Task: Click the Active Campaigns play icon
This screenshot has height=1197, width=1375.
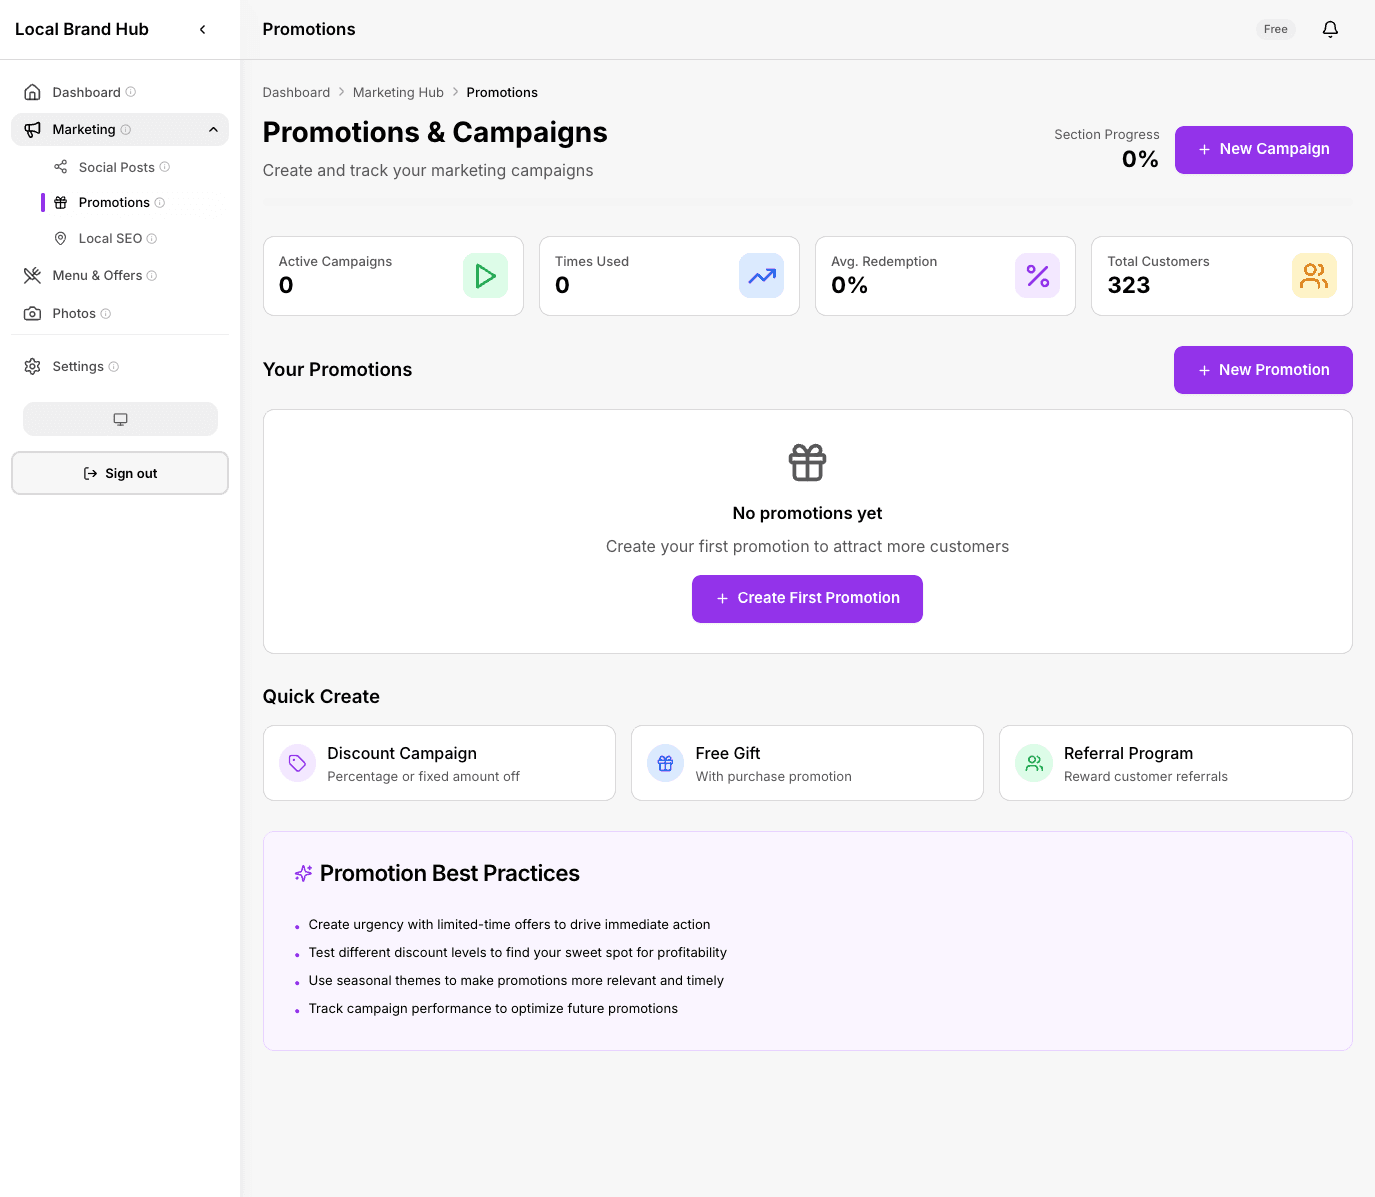Action: pos(485,276)
